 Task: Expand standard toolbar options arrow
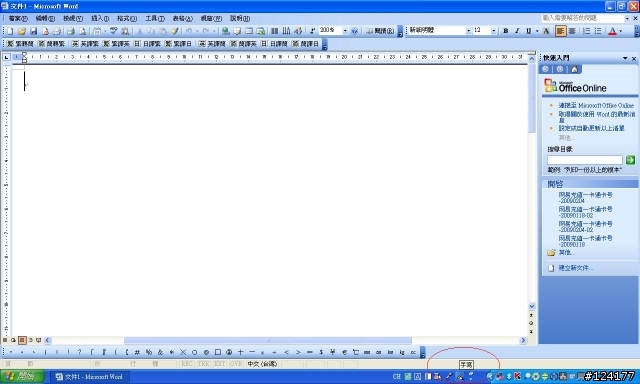400,32
